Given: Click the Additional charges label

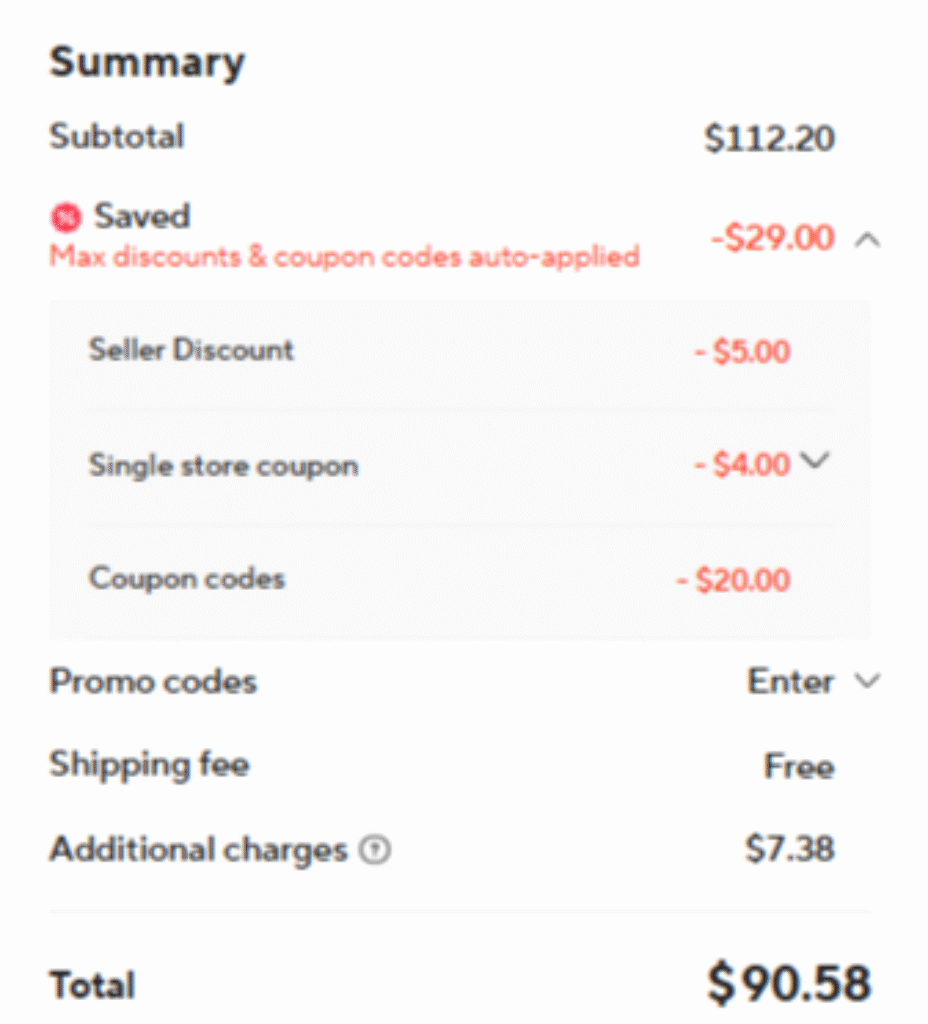Looking at the screenshot, I should pyautogui.click(x=198, y=850).
